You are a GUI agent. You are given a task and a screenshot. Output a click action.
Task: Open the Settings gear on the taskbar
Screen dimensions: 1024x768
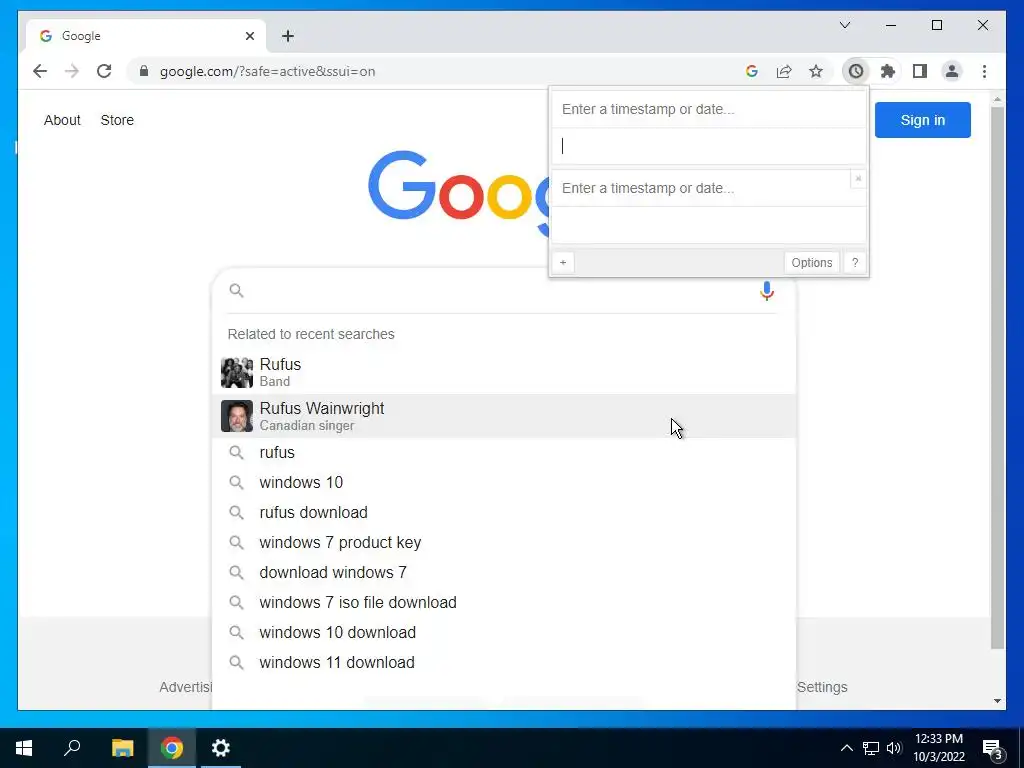[x=221, y=748]
